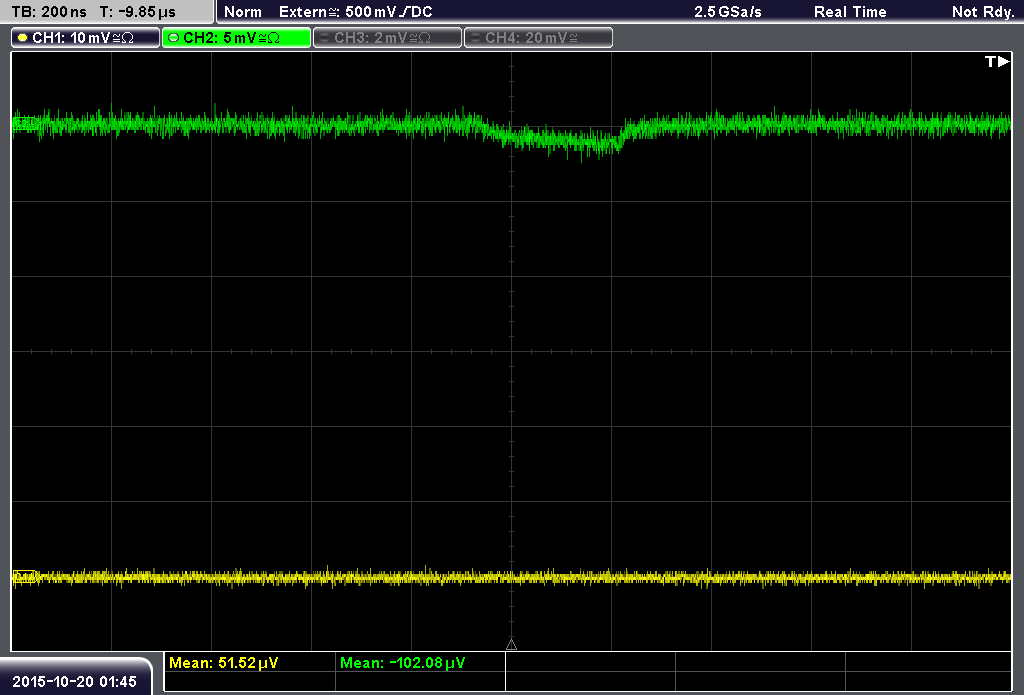Select the yellow Mean 51.52 µV measurement

pos(223,663)
